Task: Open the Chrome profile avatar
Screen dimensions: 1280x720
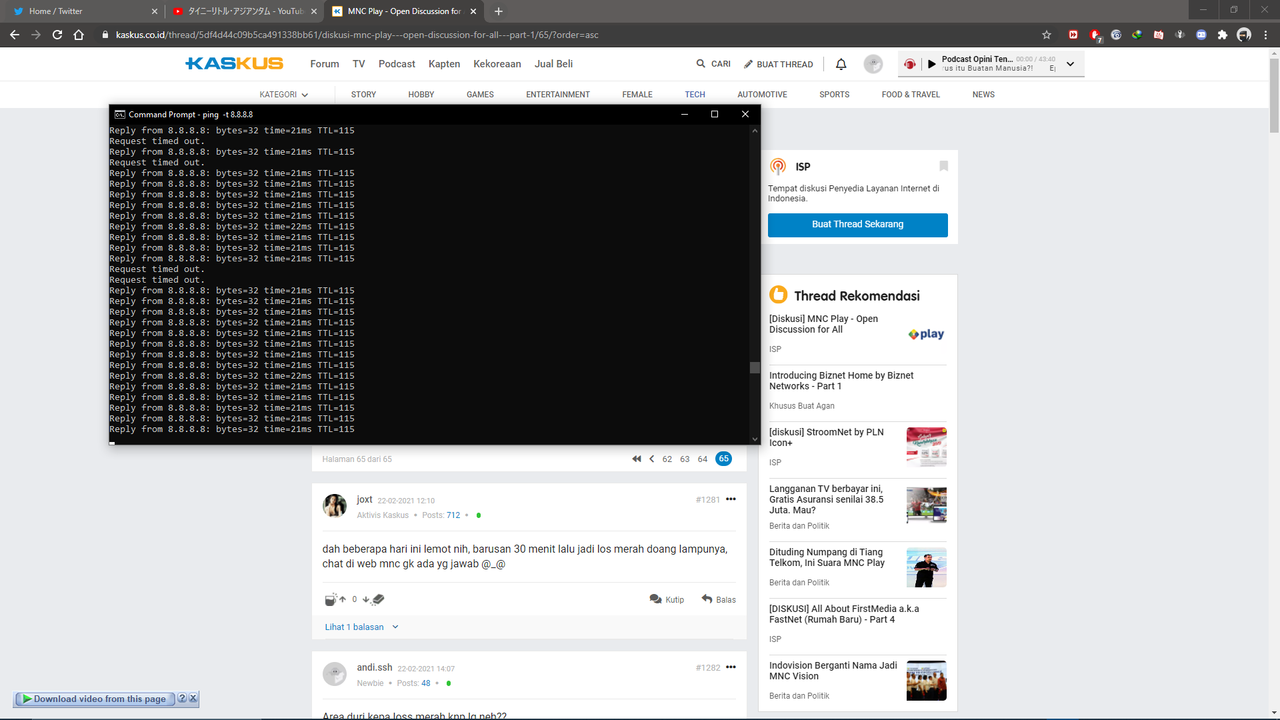Action: 1244,34
